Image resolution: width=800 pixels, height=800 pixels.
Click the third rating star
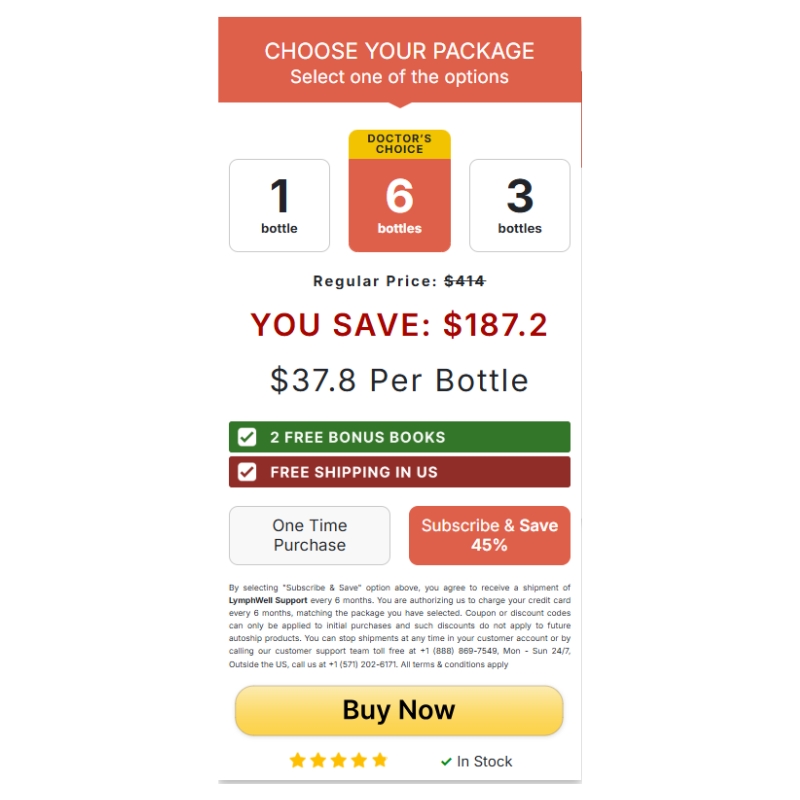[x=338, y=760]
